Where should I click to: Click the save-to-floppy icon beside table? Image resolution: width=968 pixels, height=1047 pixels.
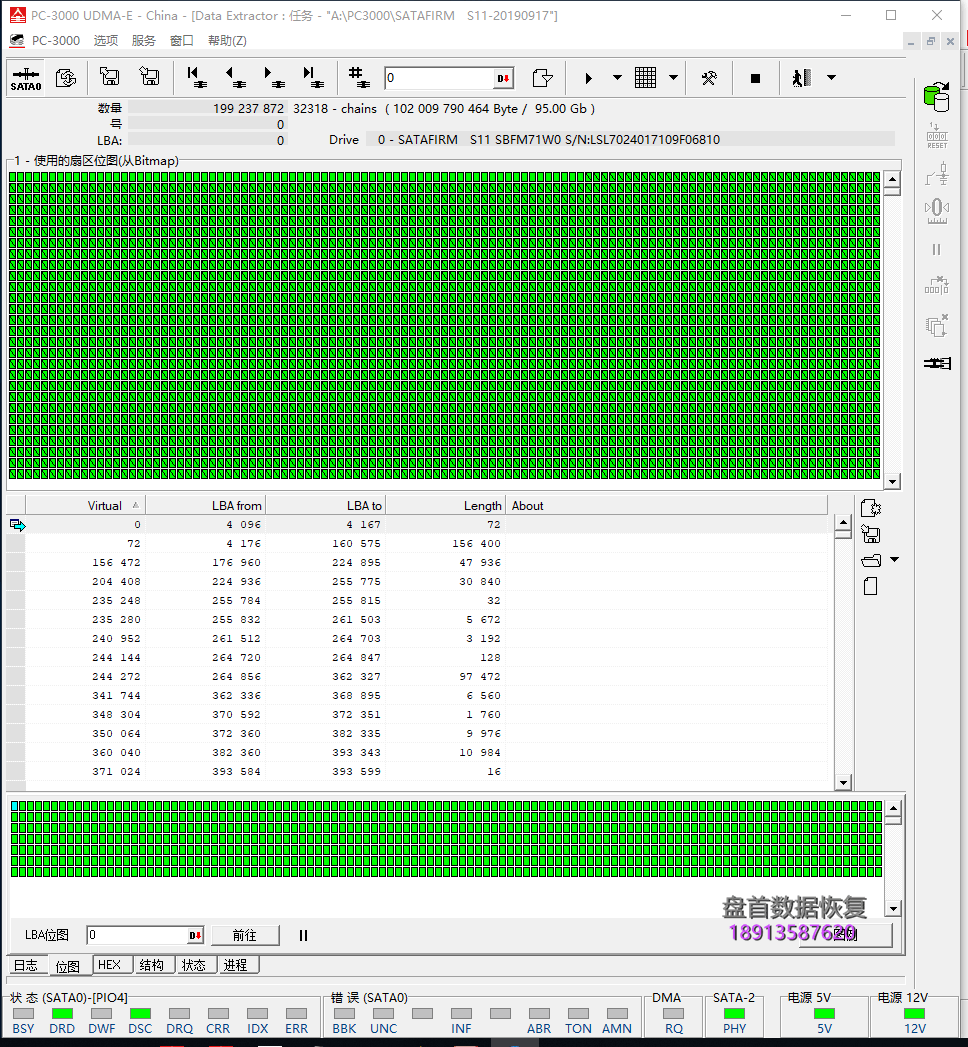pyautogui.click(x=871, y=534)
